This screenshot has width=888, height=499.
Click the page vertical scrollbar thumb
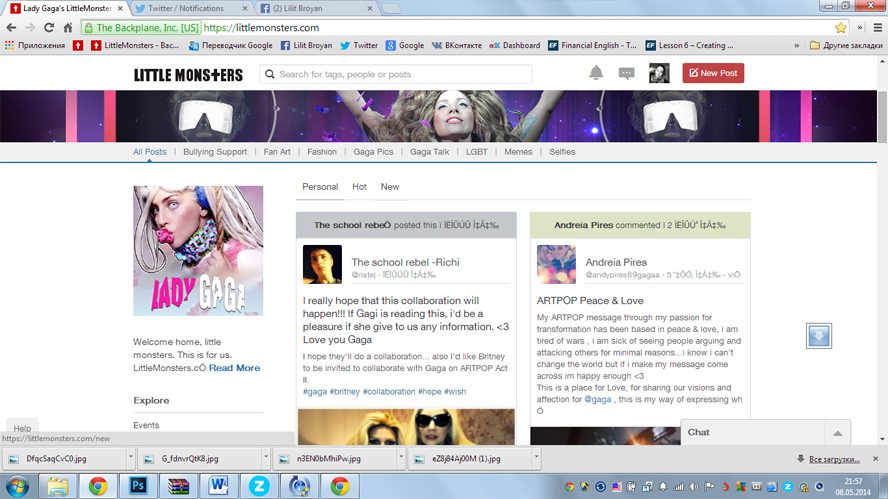tap(882, 118)
